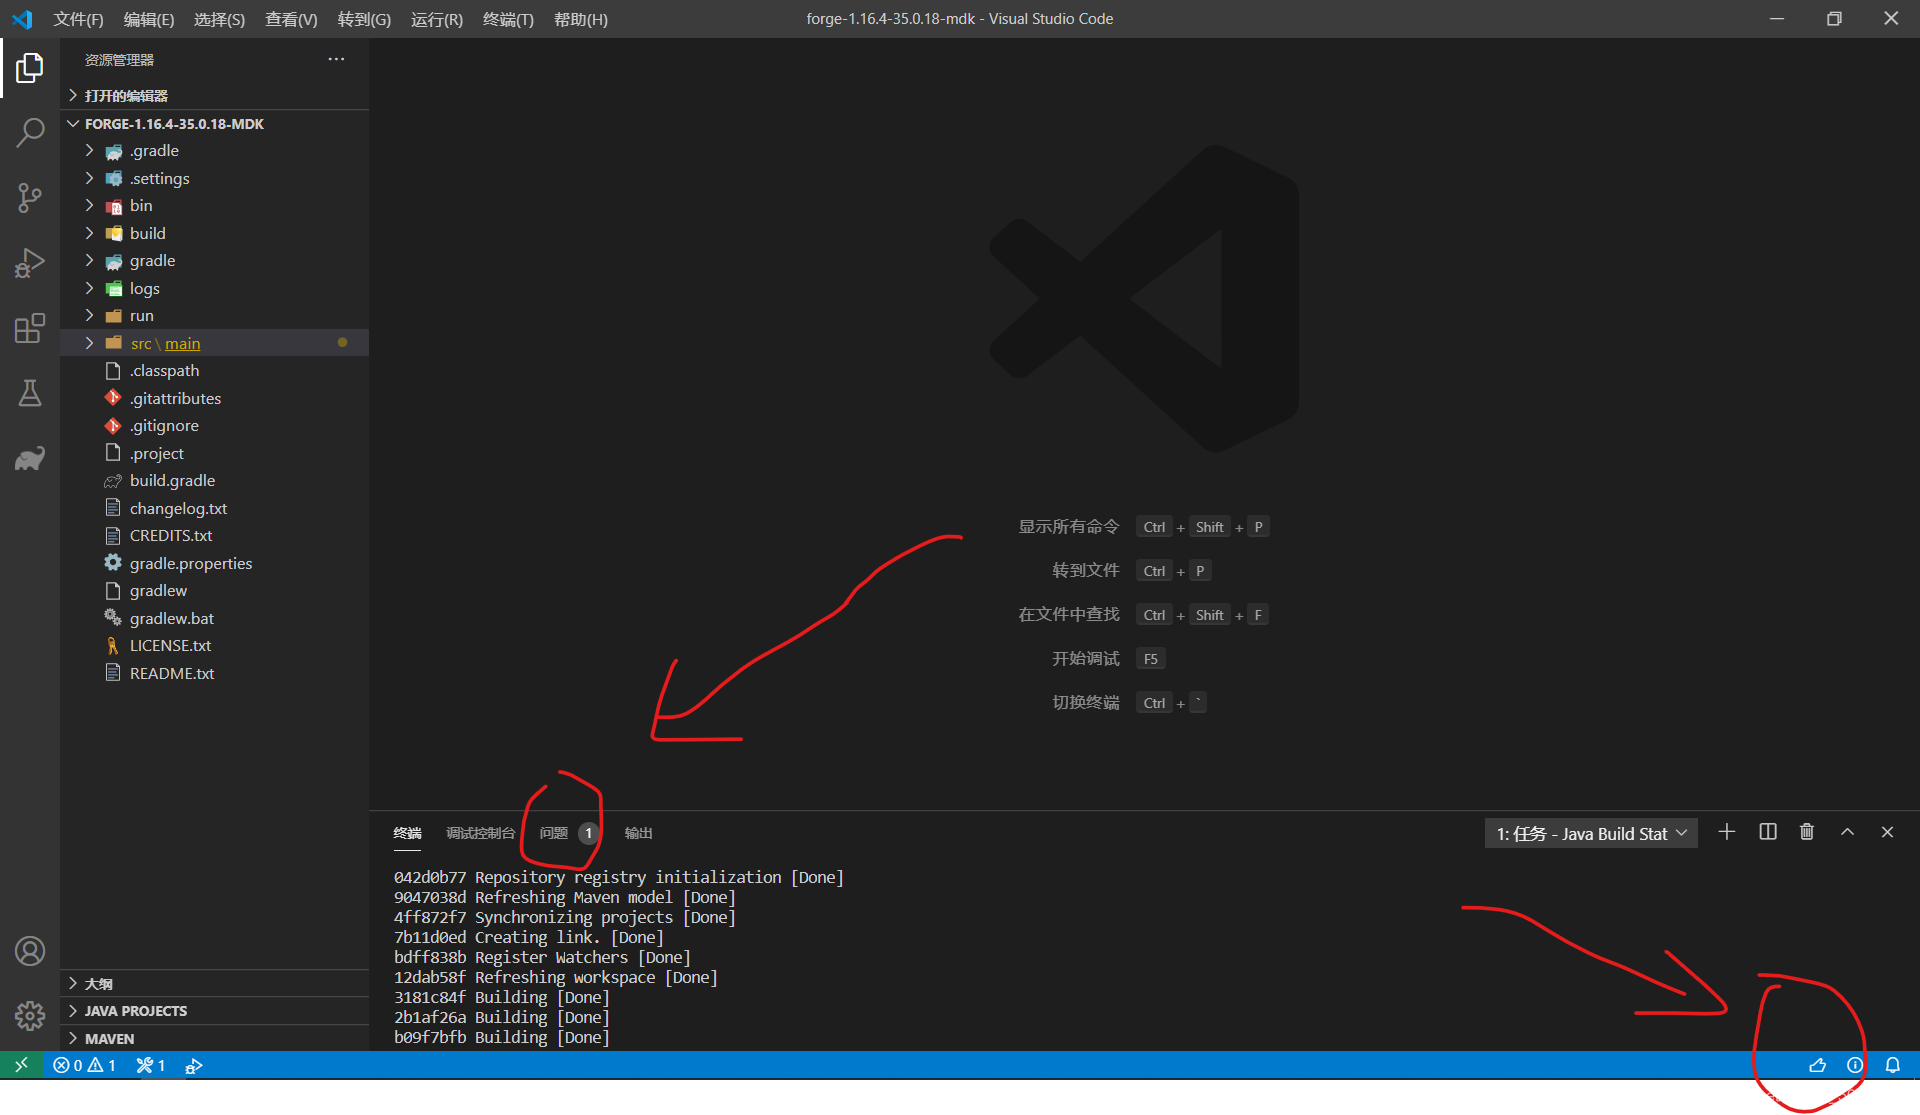Maximize the panel size with caret icon
The height and width of the screenshot is (1115, 1920).
pos(1848,832)
